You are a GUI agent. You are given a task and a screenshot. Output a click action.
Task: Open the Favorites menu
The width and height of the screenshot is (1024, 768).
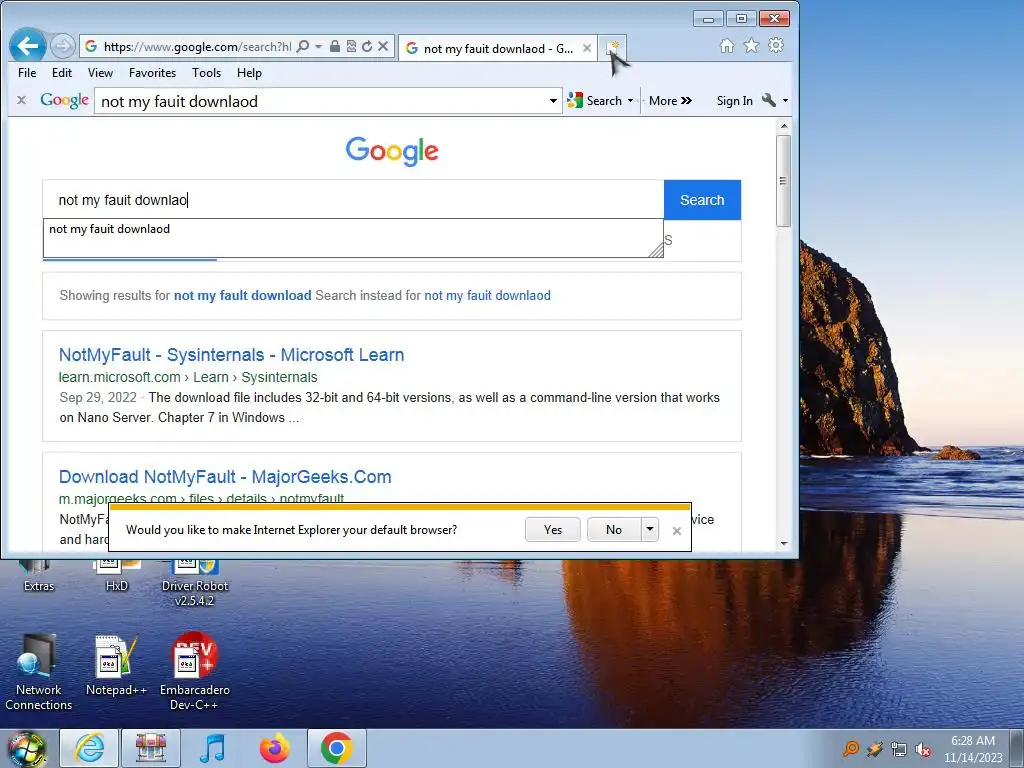coord(152,72)
